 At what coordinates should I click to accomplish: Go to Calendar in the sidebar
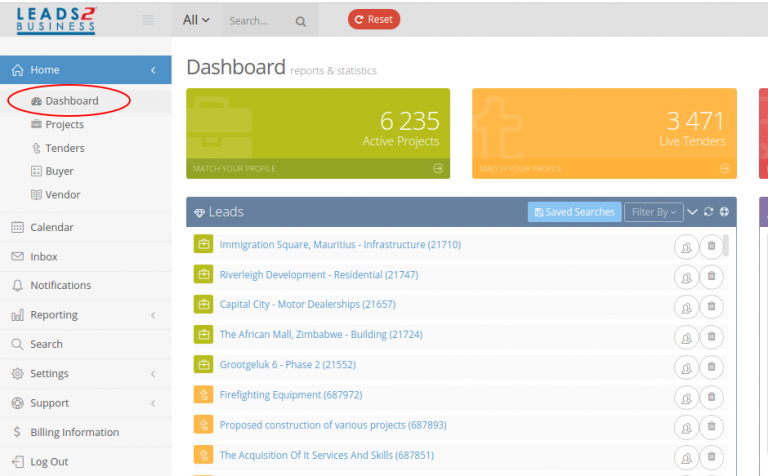(51, 227)
